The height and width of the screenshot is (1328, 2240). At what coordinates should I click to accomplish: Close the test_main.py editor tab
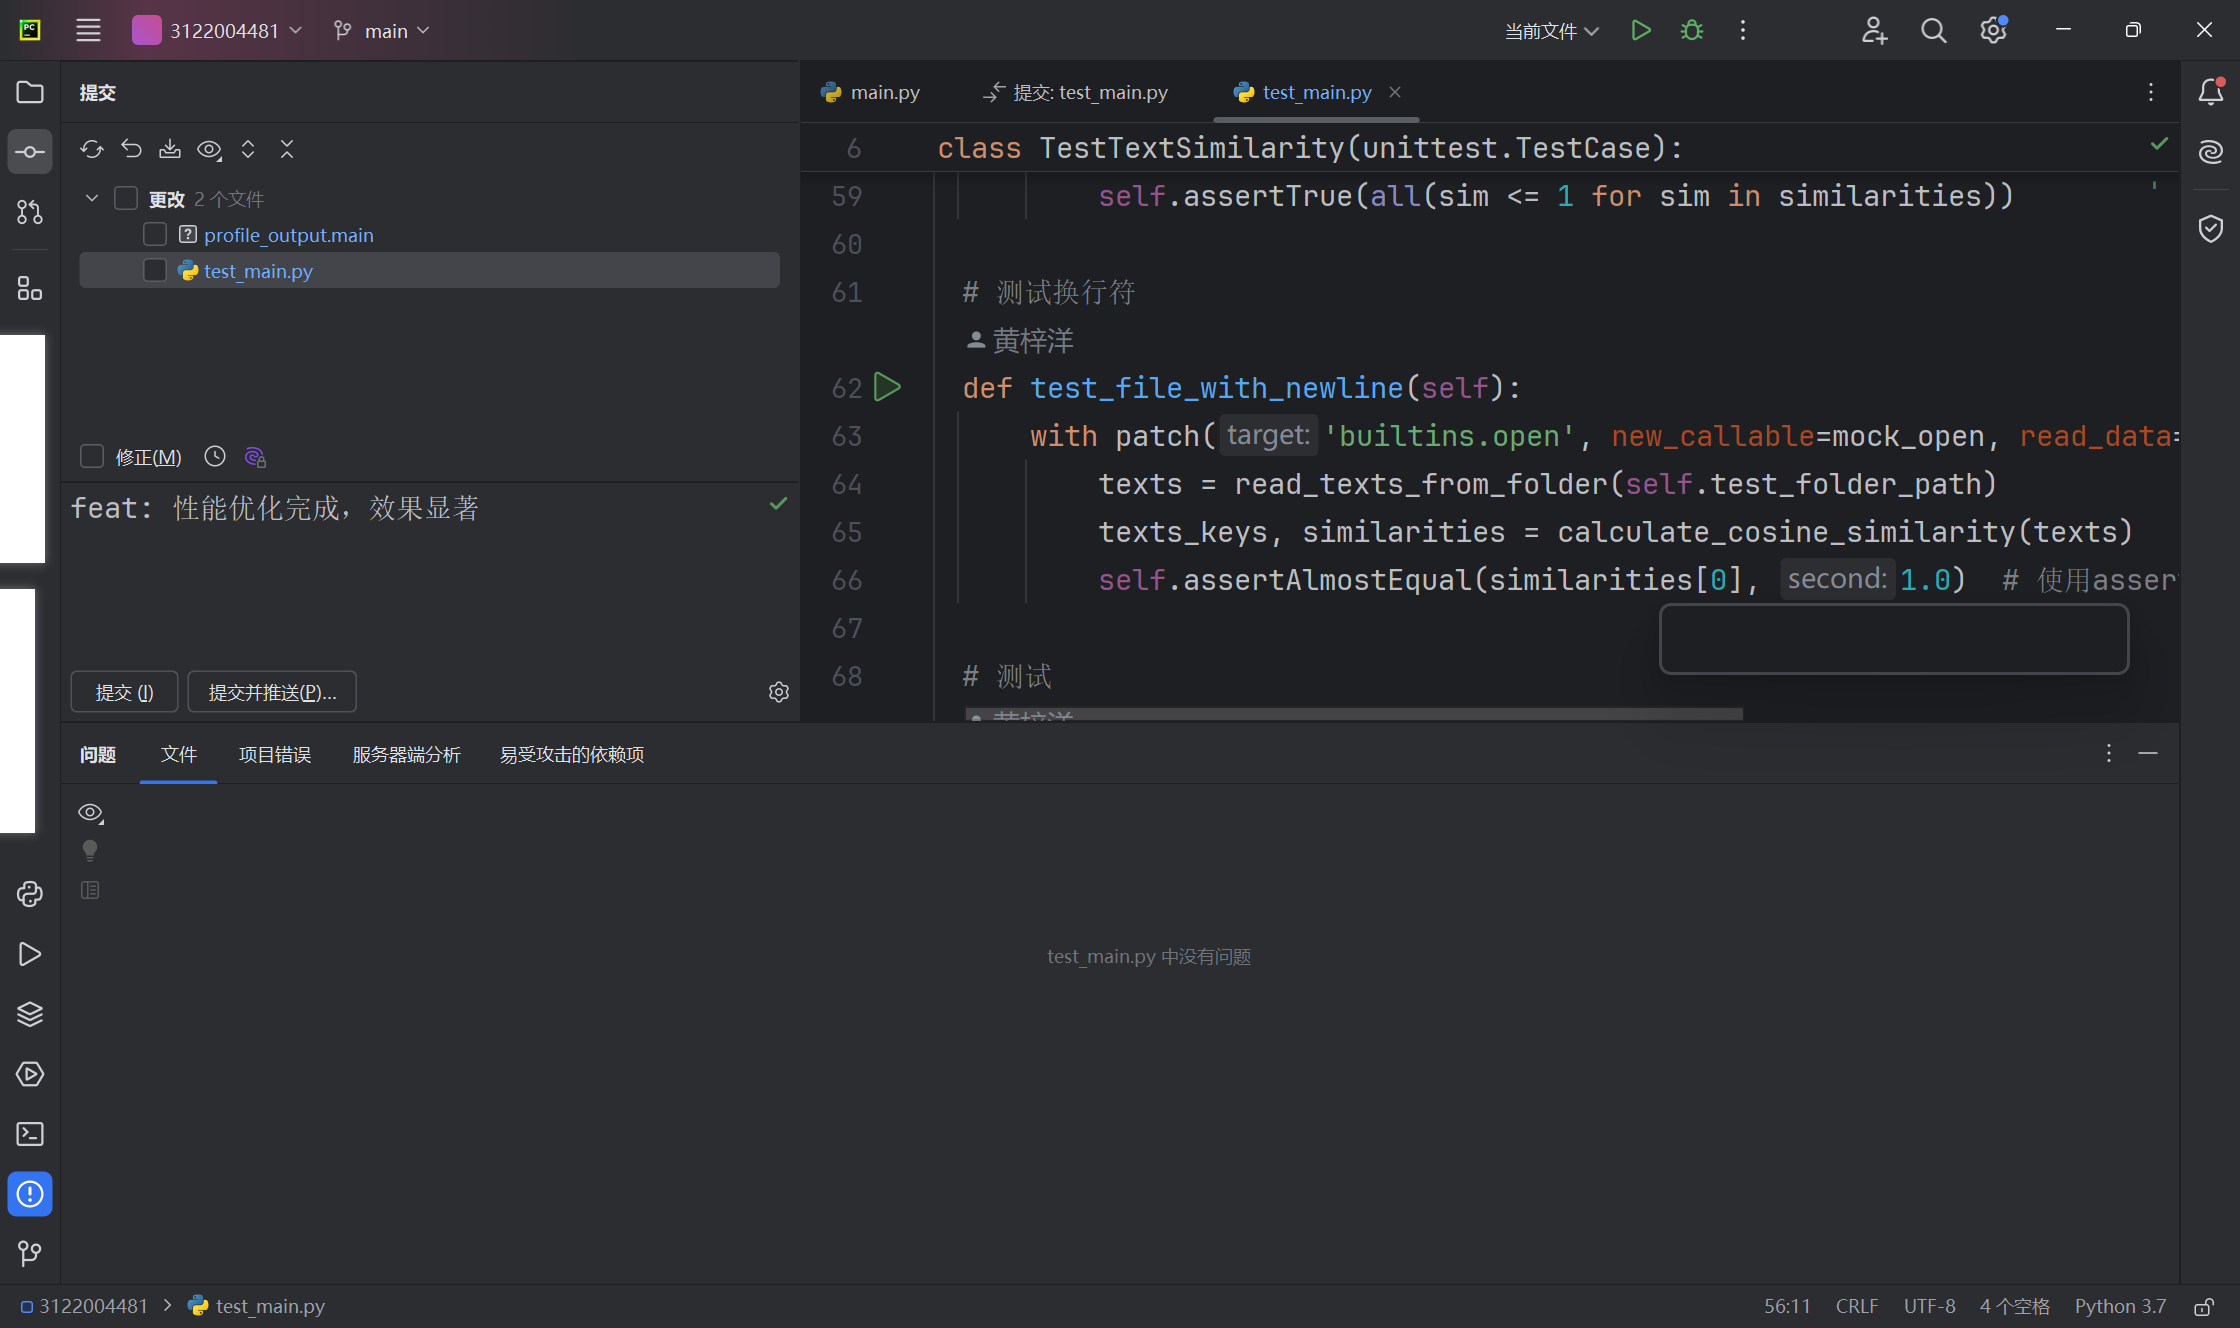pos(1395,92)
